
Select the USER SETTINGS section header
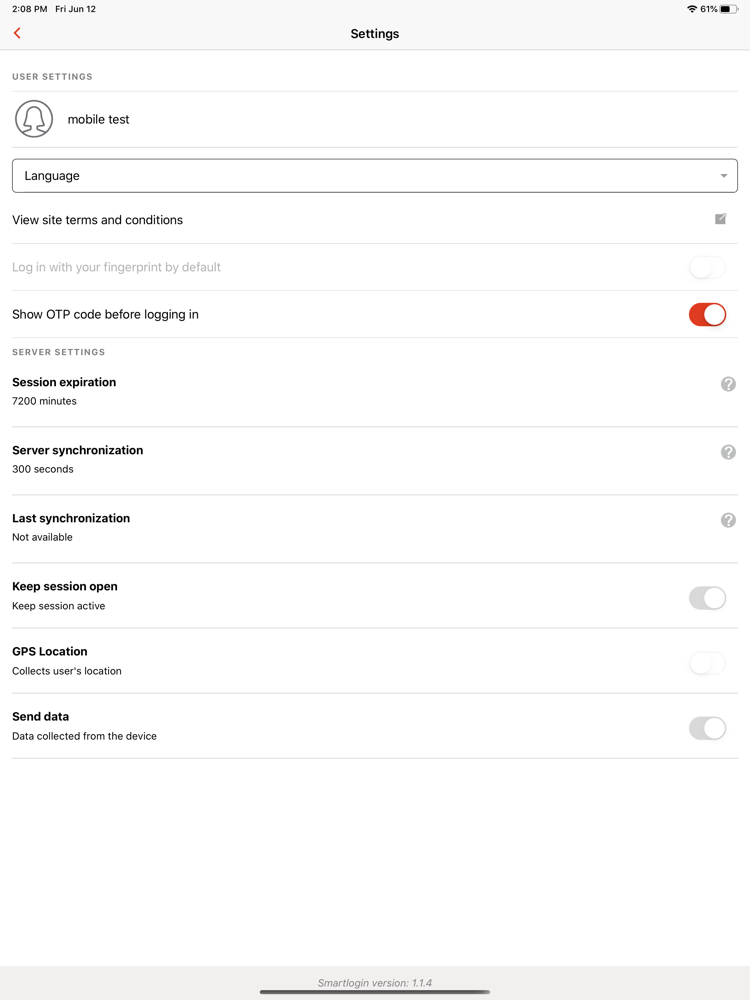click(52, 77)
